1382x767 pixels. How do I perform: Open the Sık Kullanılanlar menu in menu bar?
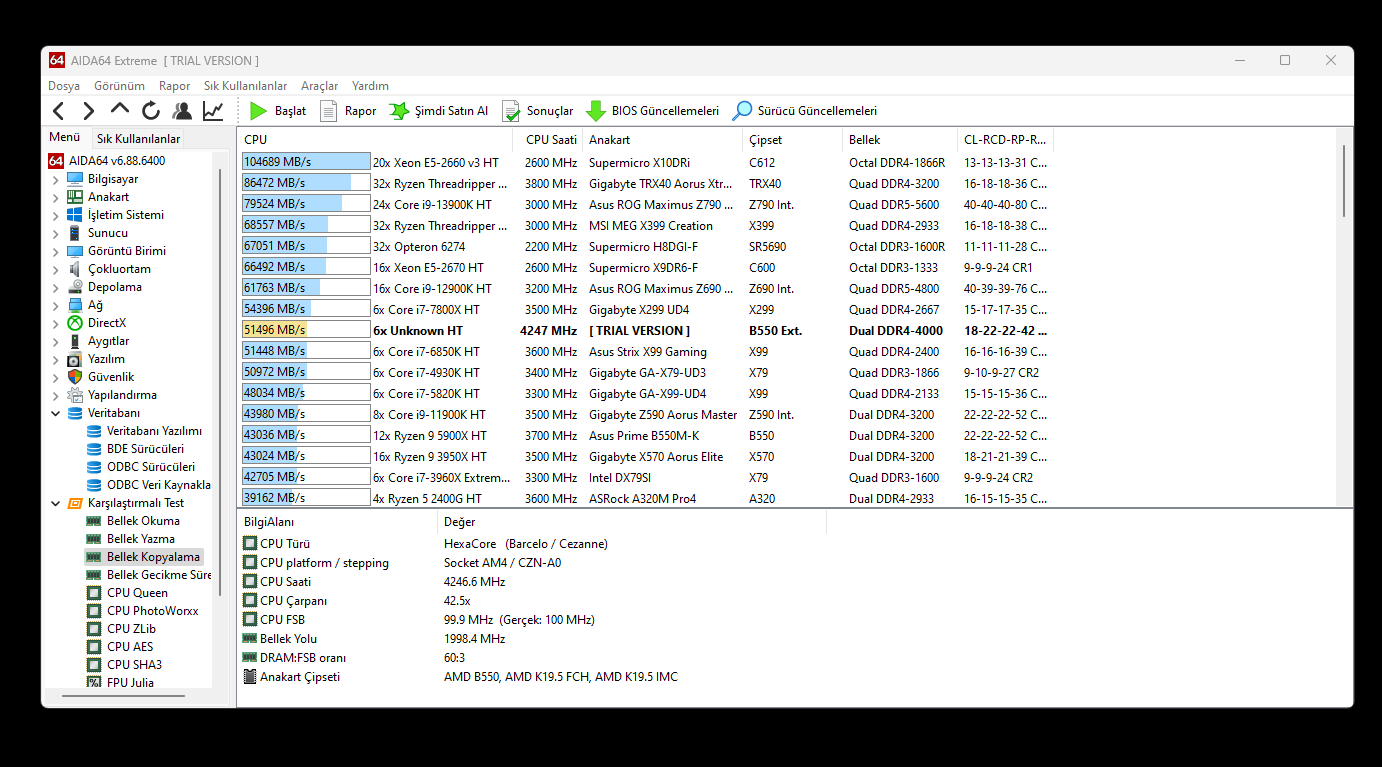click(x=245, y=86)
